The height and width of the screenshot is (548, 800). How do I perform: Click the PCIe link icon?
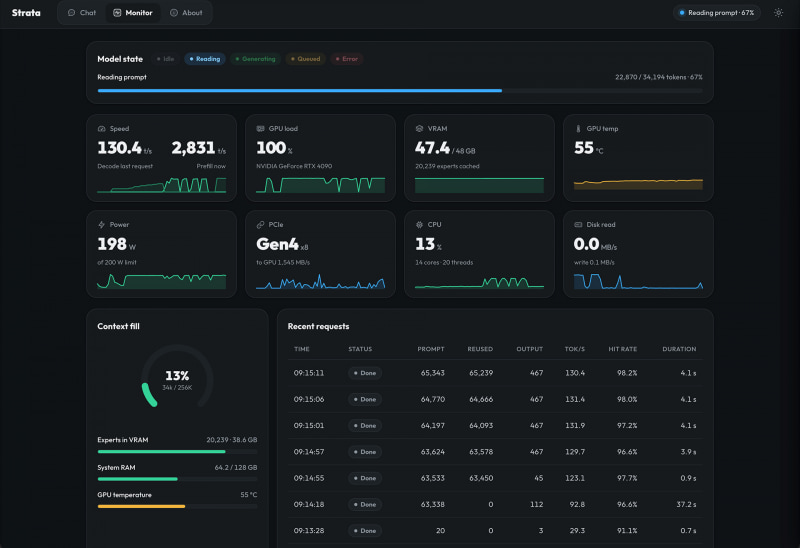pyautogui.click(x=260, y=225)
